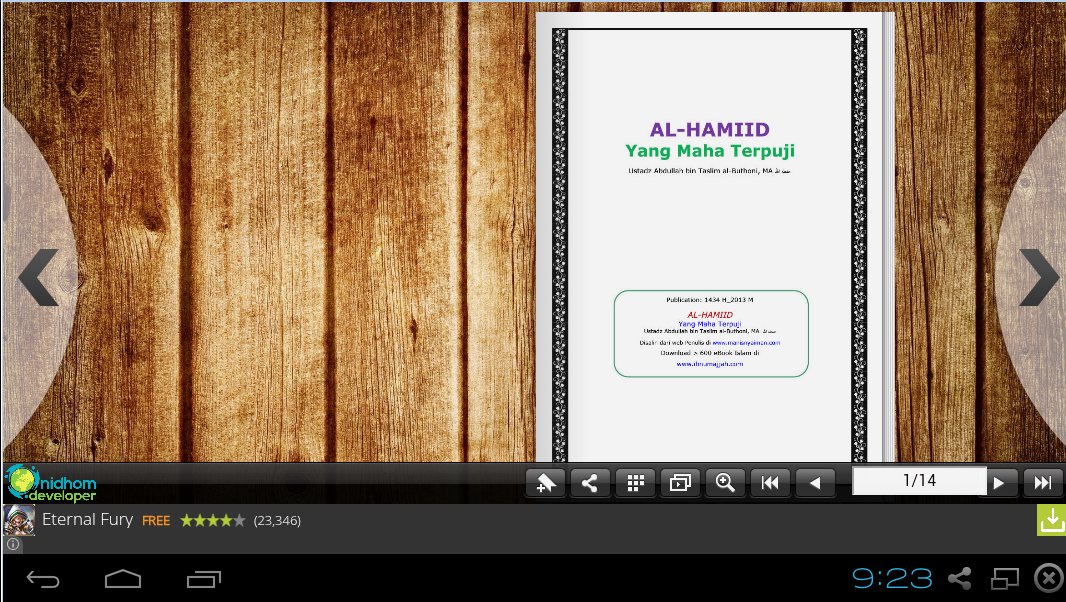Start the auto-flip slideshow
Image resolution: width=1066 pixels, height=602 pixels.
tap(680, 483)
